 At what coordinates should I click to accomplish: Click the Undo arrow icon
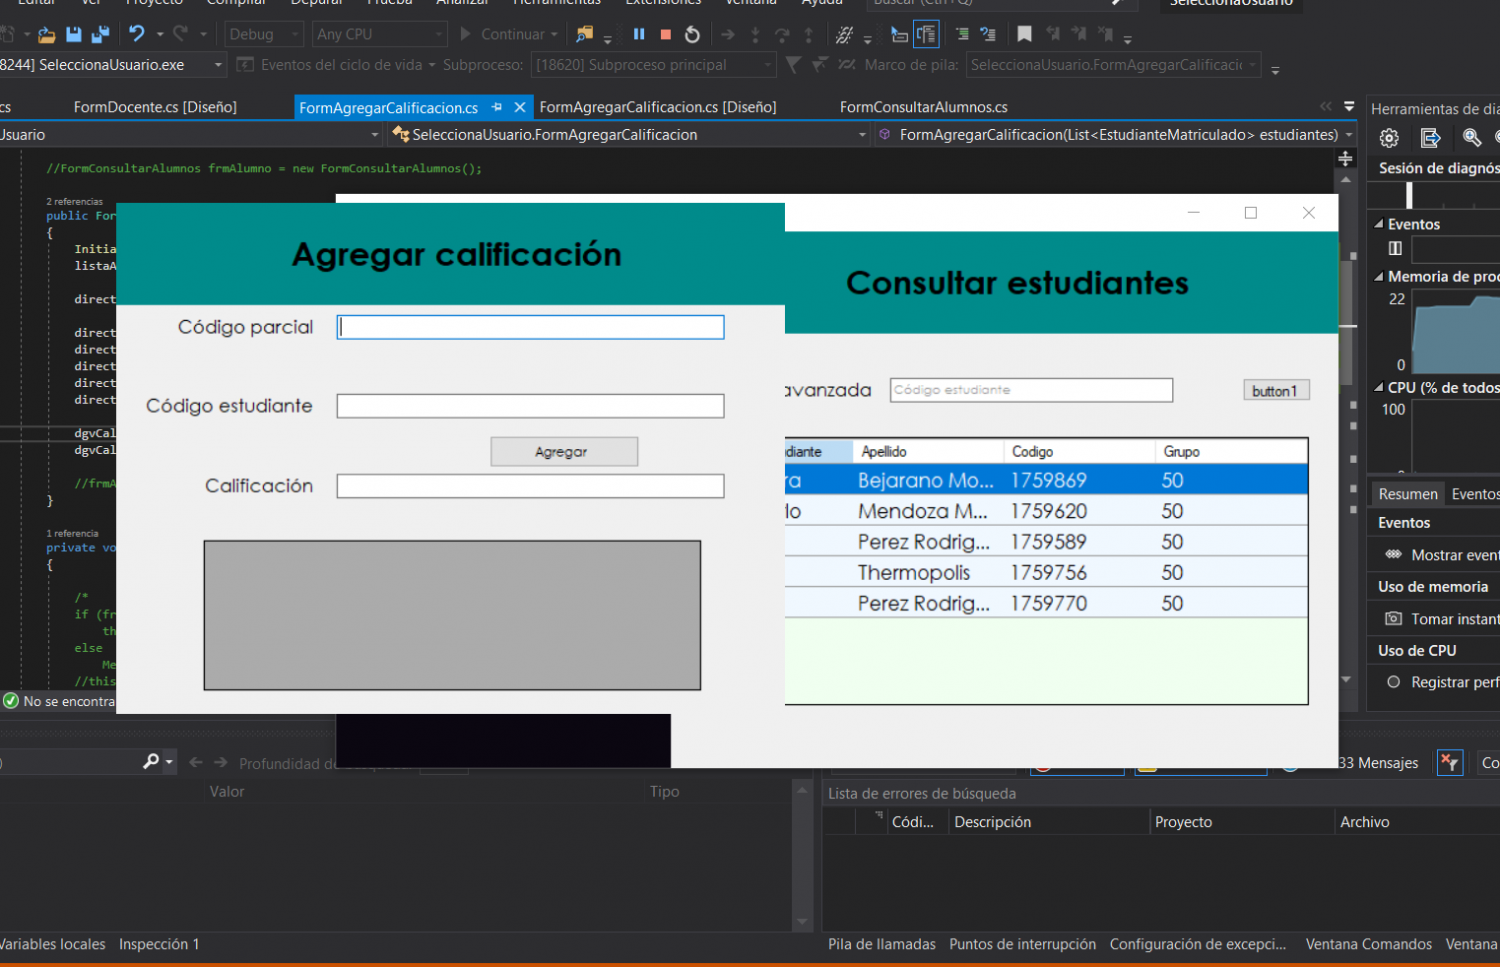pos(137,34)
